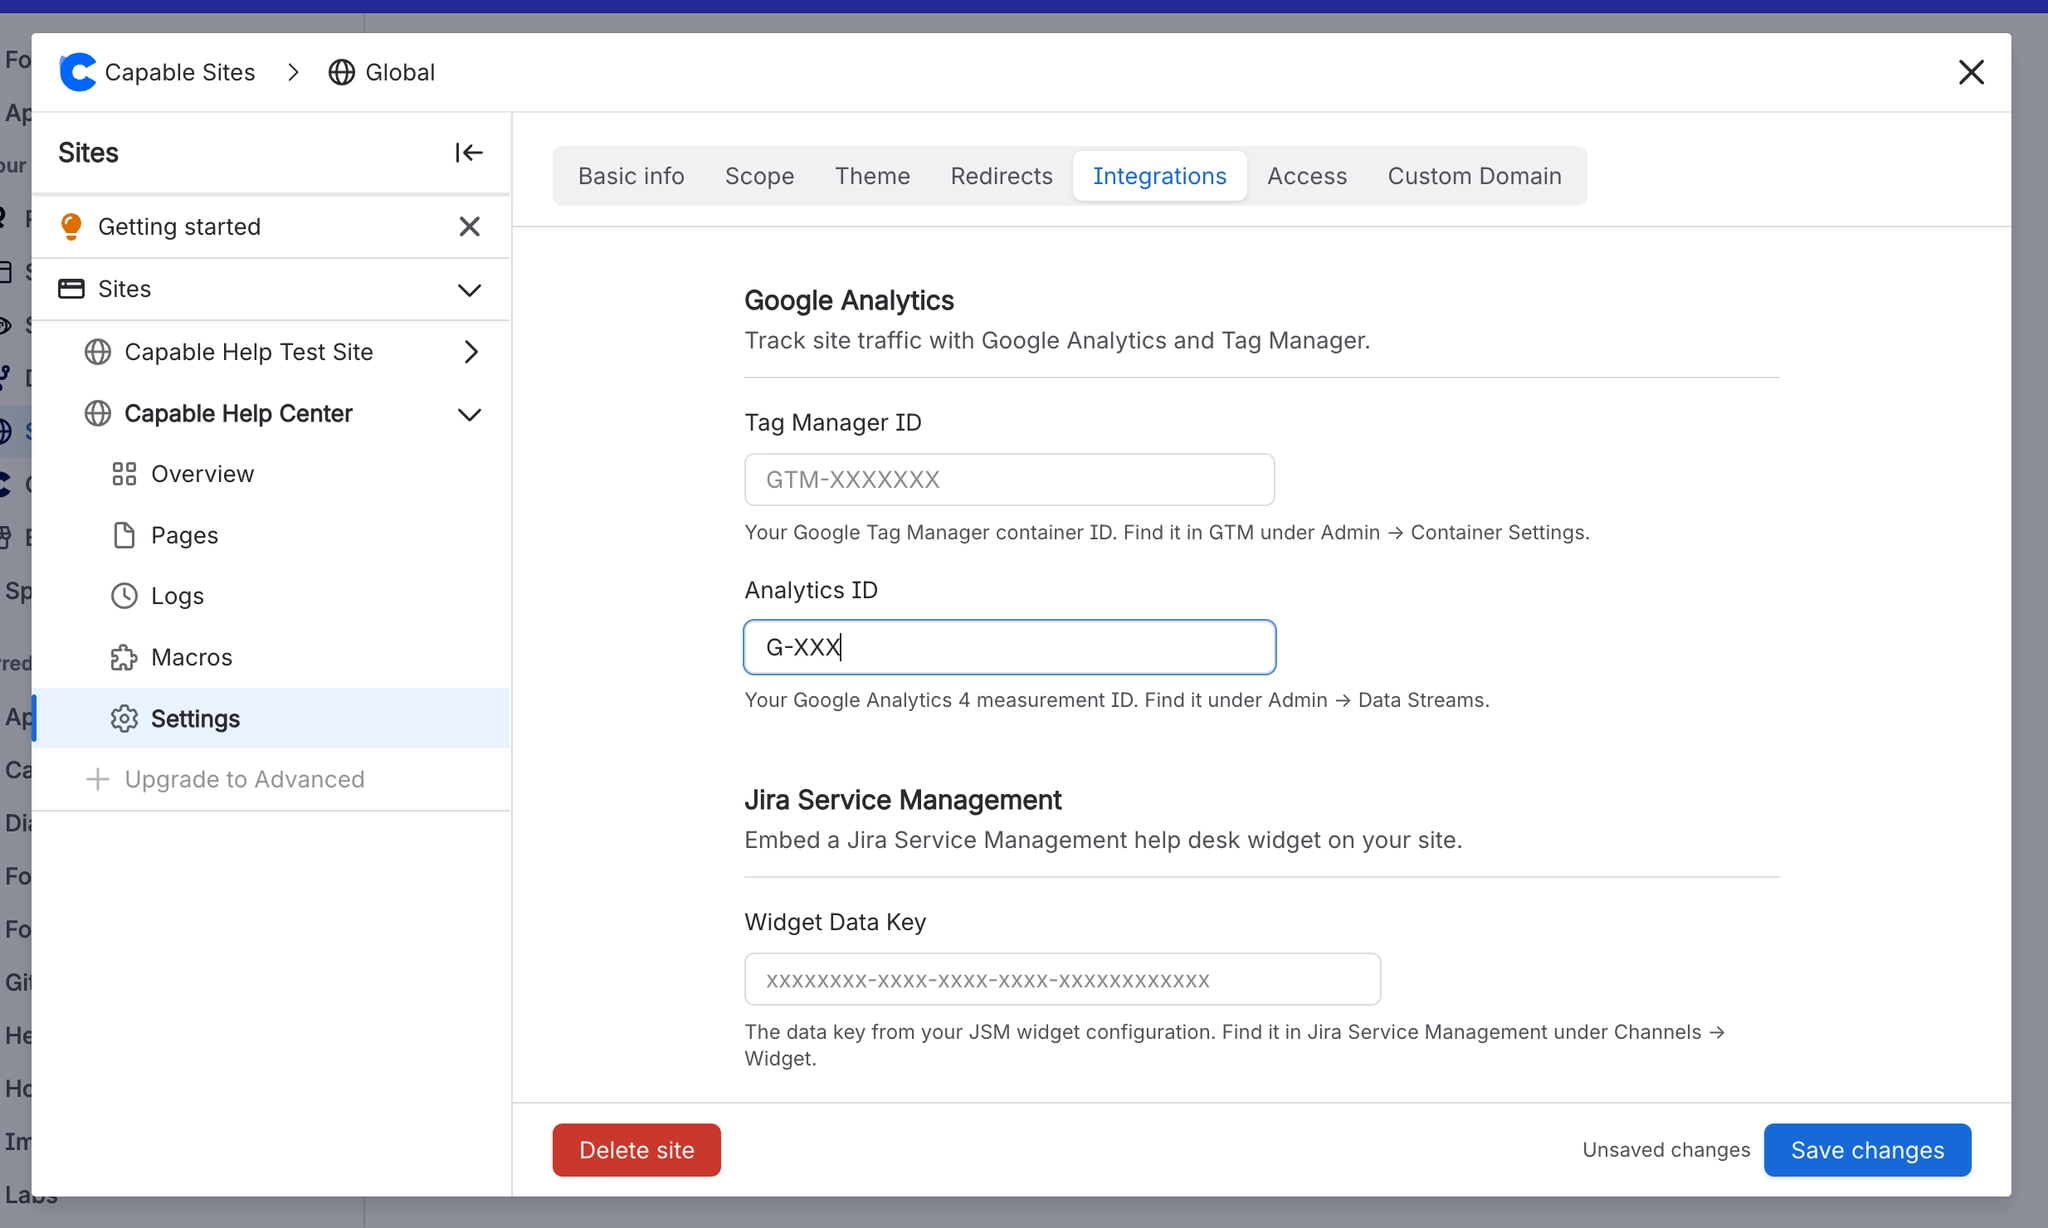Click the Sites card icon in sidebar
This screenshot has height=1228, width=2048.
coord(71,289)
